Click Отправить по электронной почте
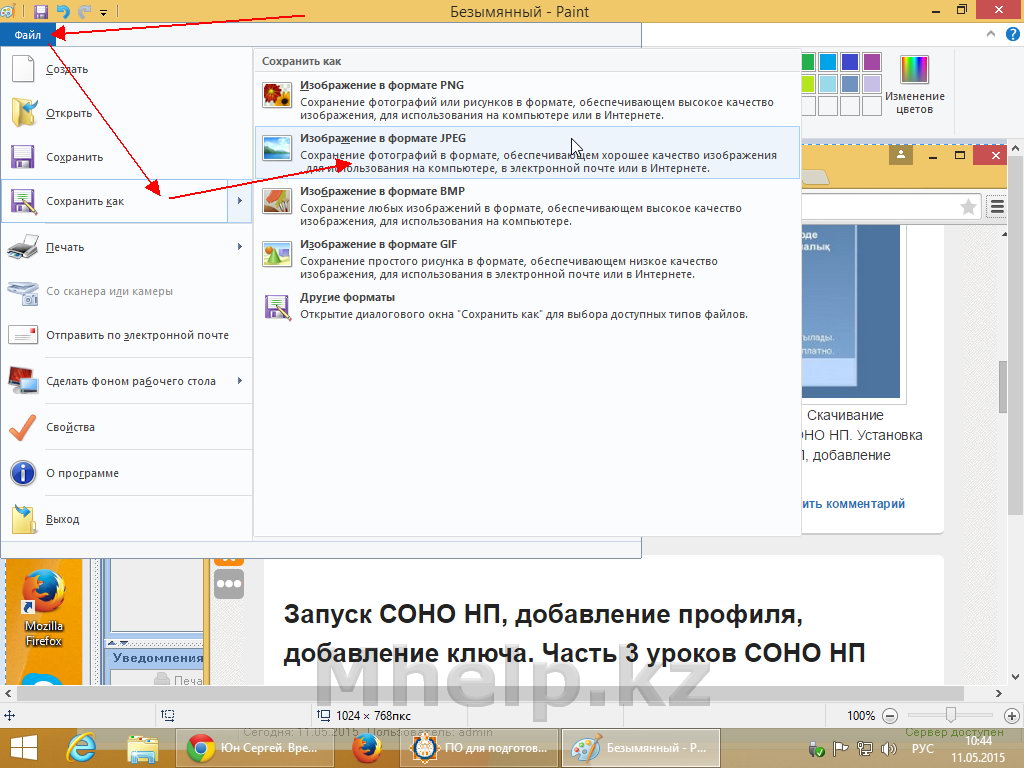1024x768 pixels. [126, 335]
